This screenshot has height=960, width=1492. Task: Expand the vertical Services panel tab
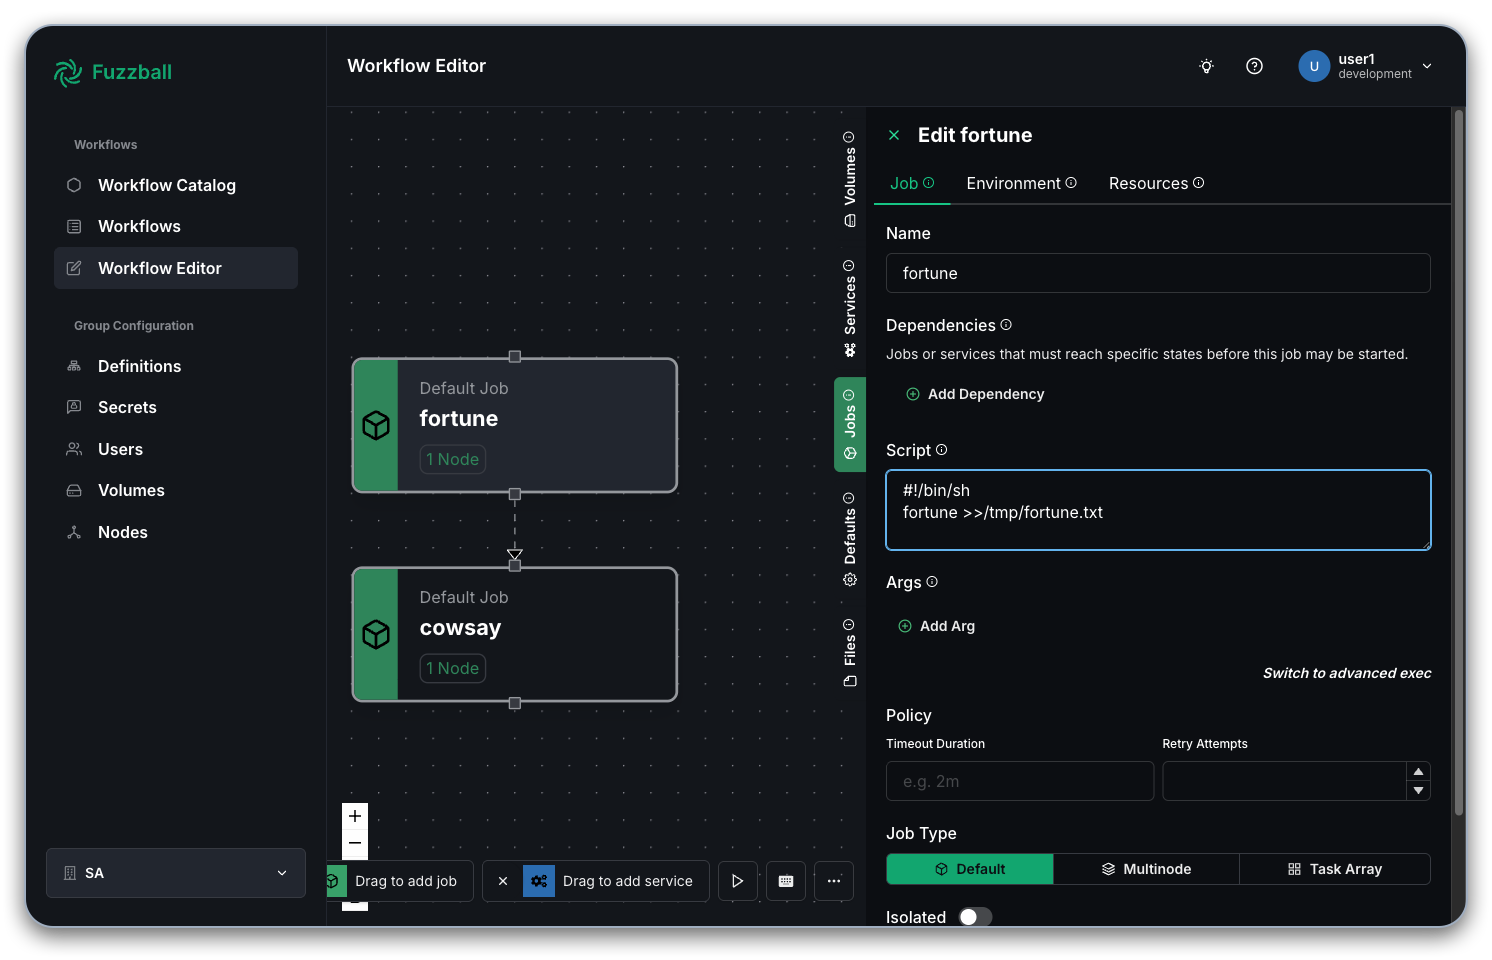(850, 308)
